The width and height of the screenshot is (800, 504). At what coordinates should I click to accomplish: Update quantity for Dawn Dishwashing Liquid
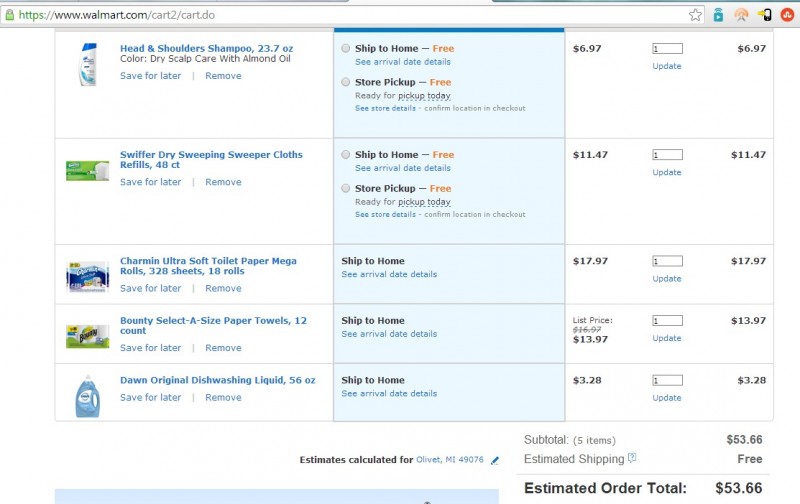pyautogui.click(x=667, y=398)
